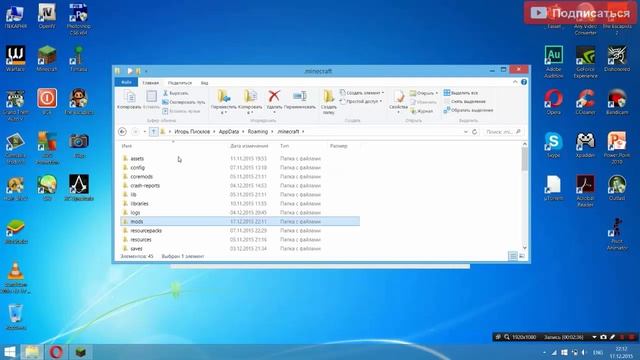Sort by Дата изменения column header
Screen dimensions: 640x360
tap(249, 146)
